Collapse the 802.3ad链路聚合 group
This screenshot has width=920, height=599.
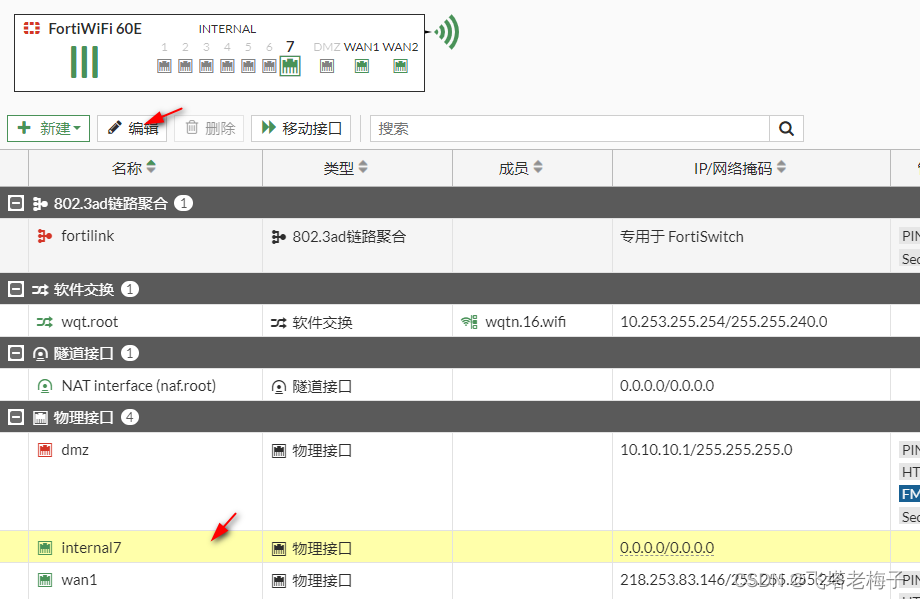click(x=16, y=204)
